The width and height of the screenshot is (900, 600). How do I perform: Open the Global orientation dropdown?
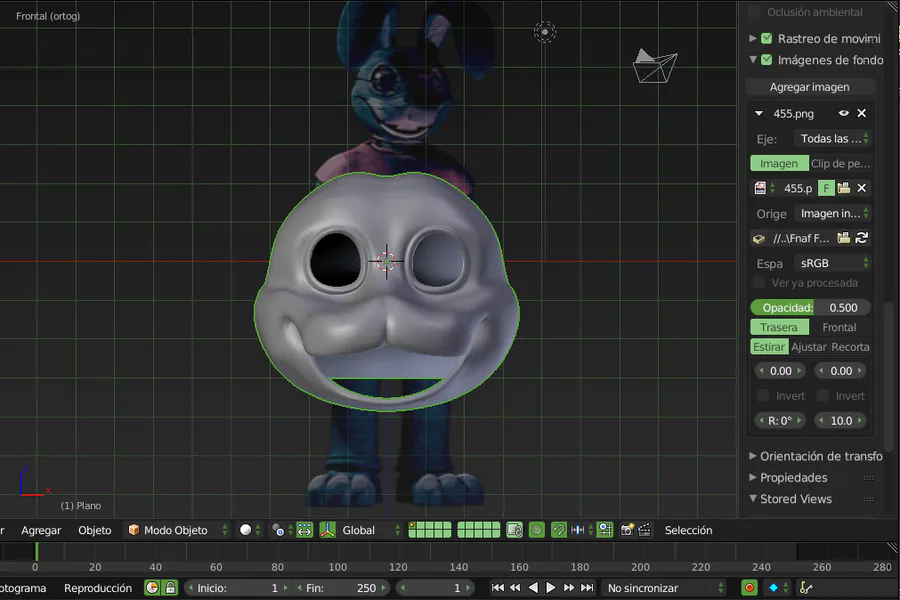[370, 530]
